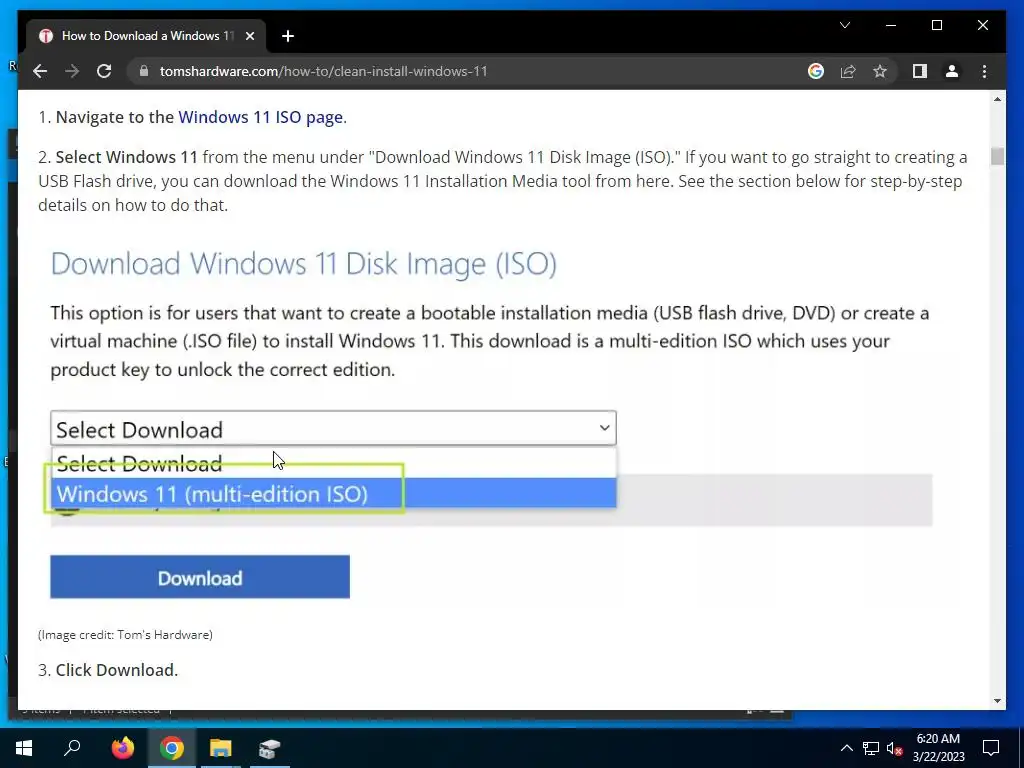Open the Windows 11 ISO page link
Image resolution: width=1024 pixels, height=768 pixels.
(x=261, y=117)
